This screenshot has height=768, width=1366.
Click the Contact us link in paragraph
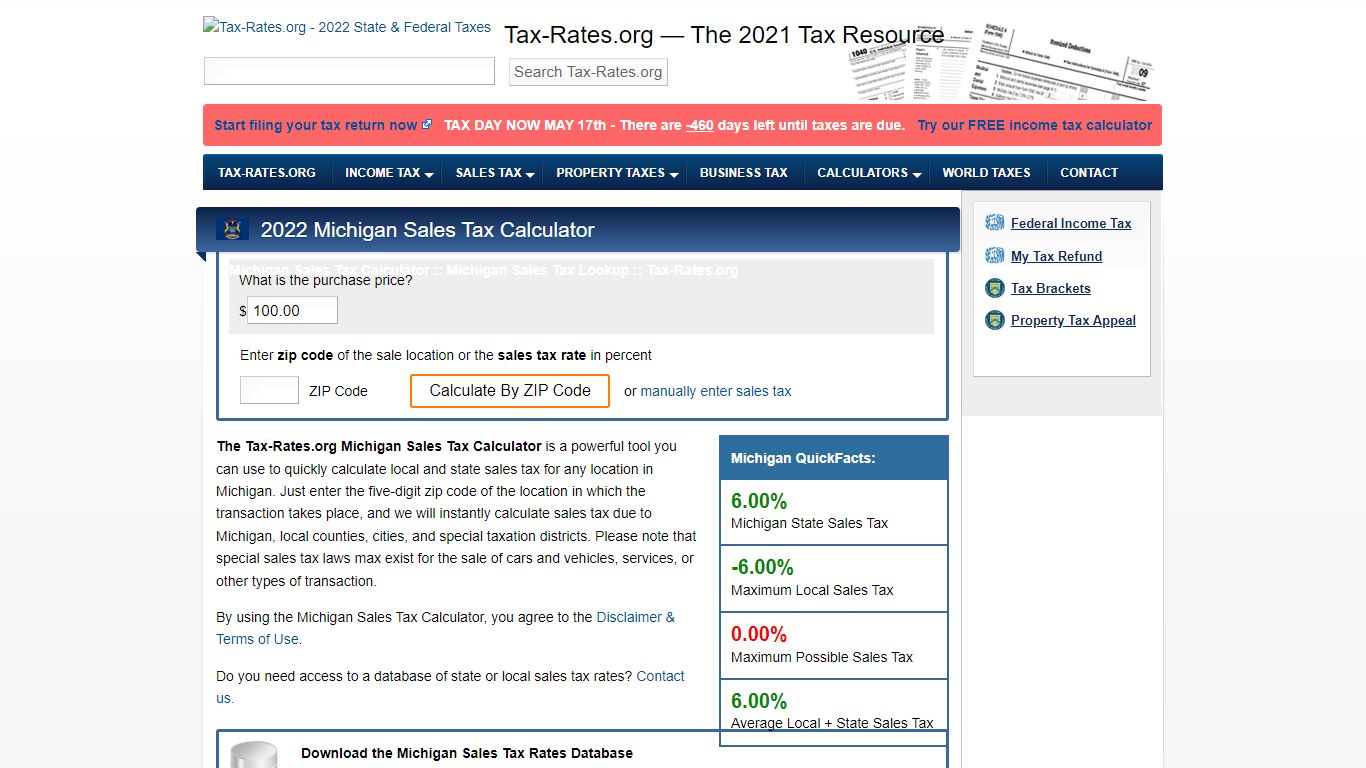(x=451, y=687)
